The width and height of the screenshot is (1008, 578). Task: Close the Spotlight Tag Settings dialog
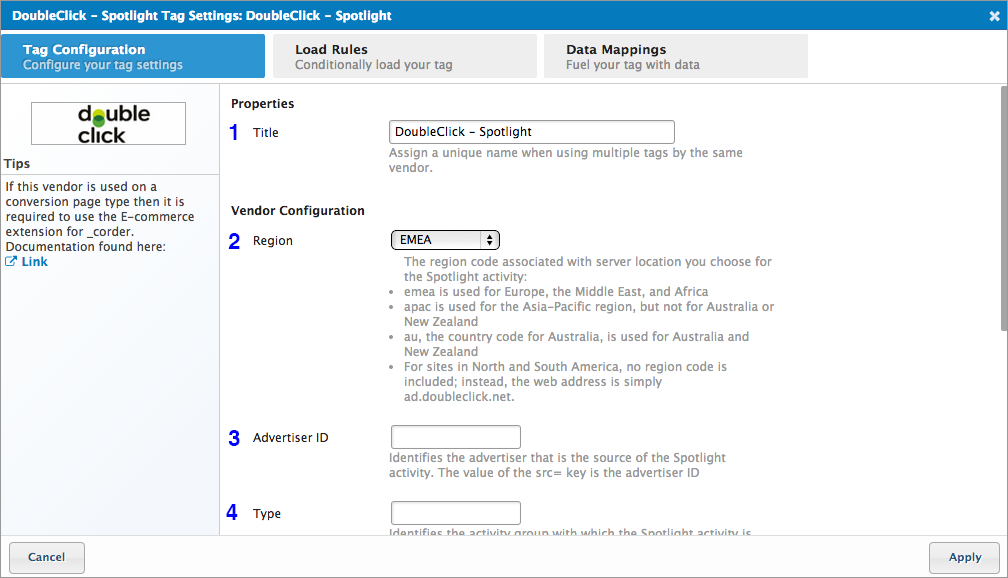tap(993, 16)
